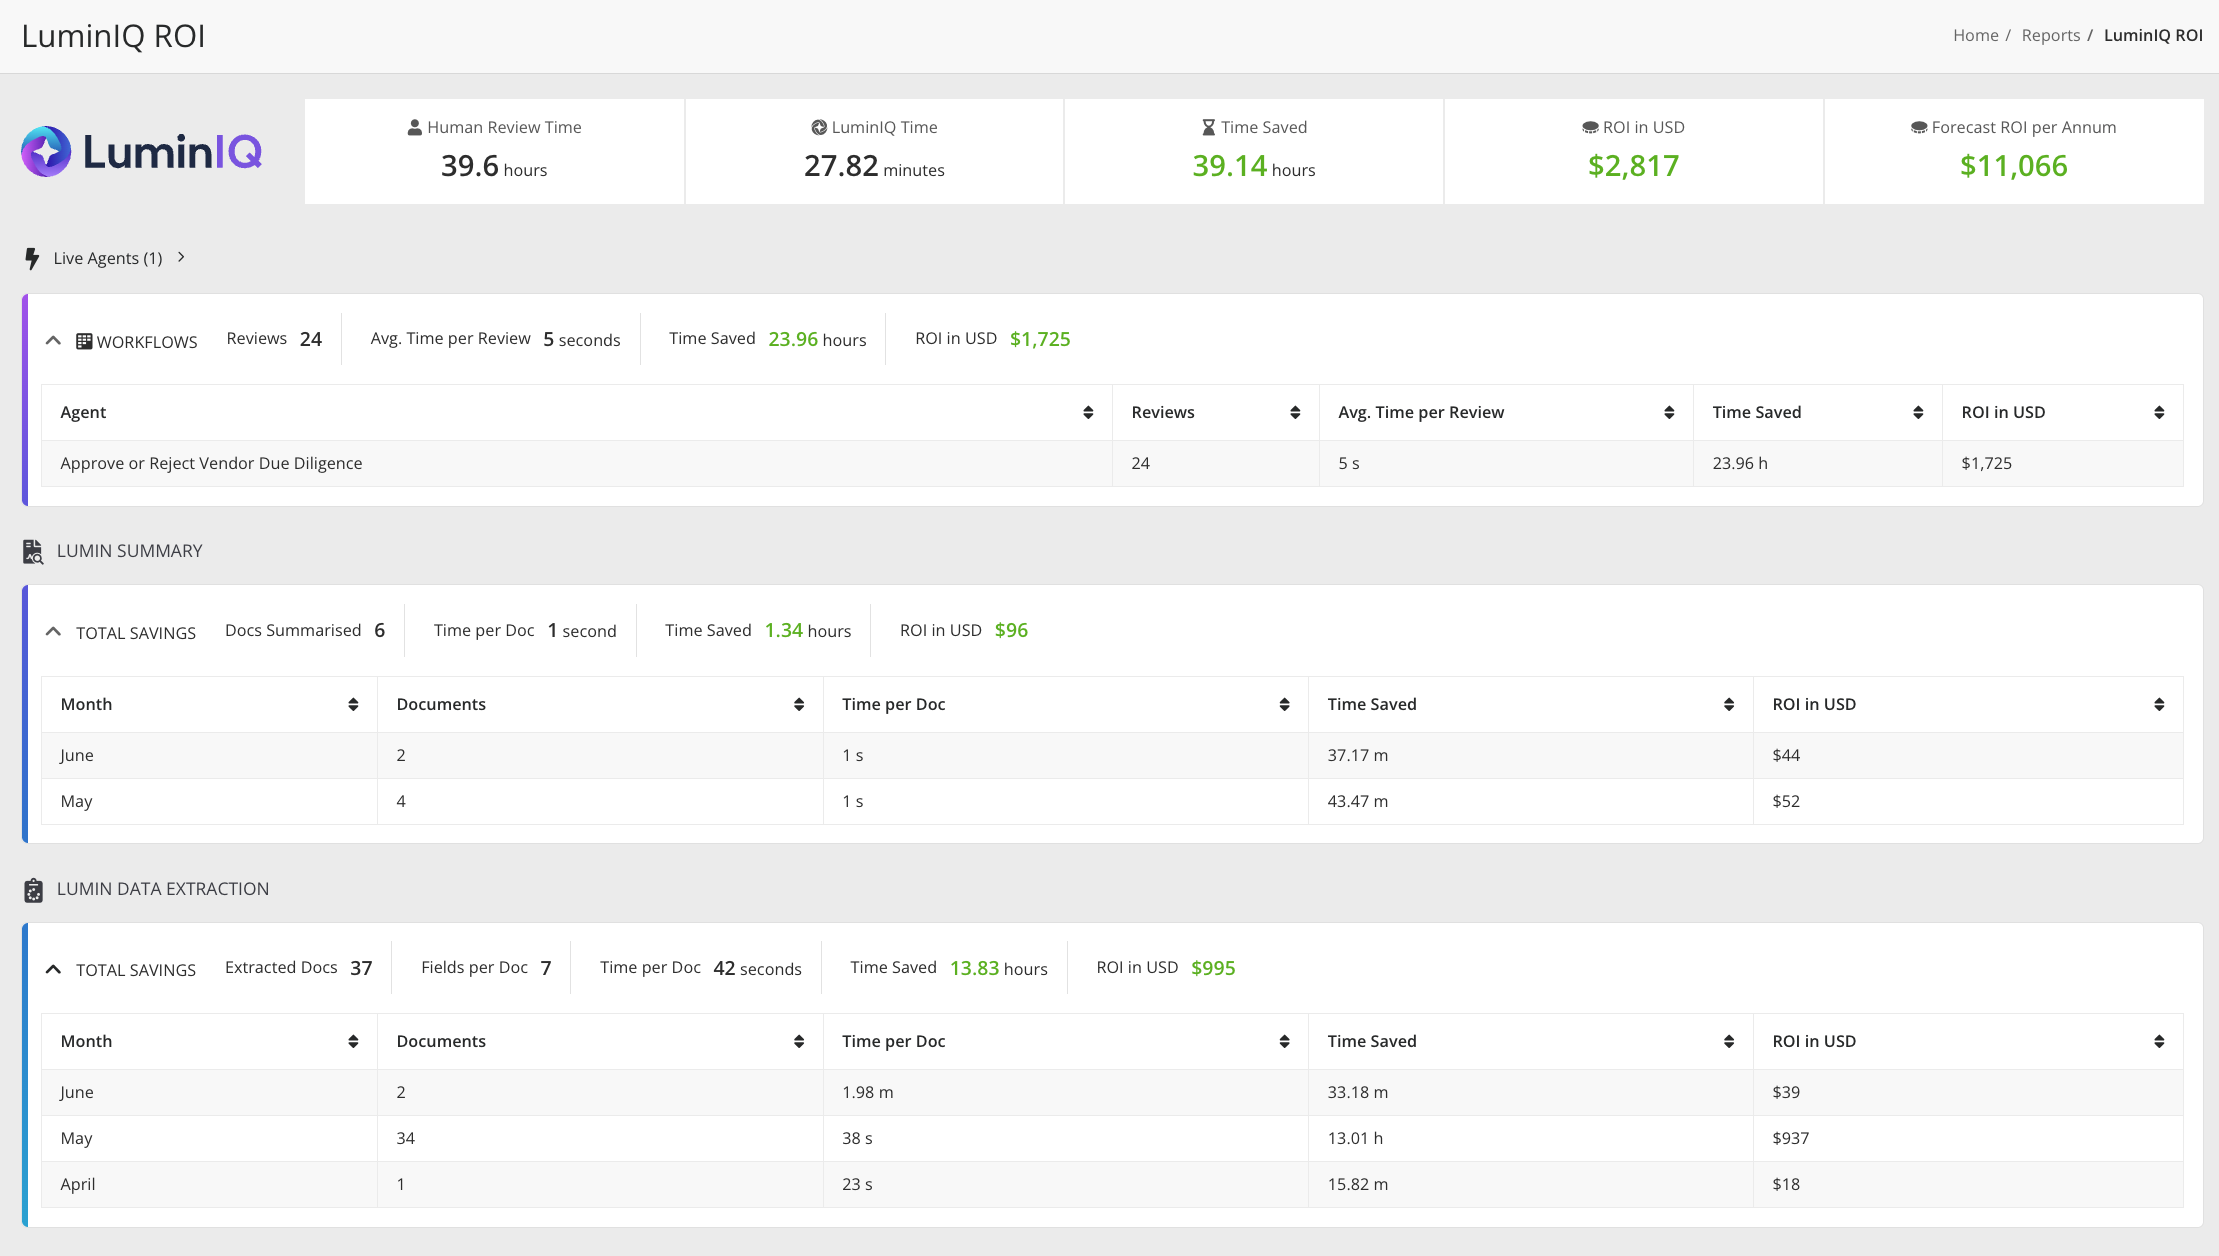Screen dimensions: 2219x1256
Task: Open Reports in breadcrumb
Action: tap(2050, 35)
